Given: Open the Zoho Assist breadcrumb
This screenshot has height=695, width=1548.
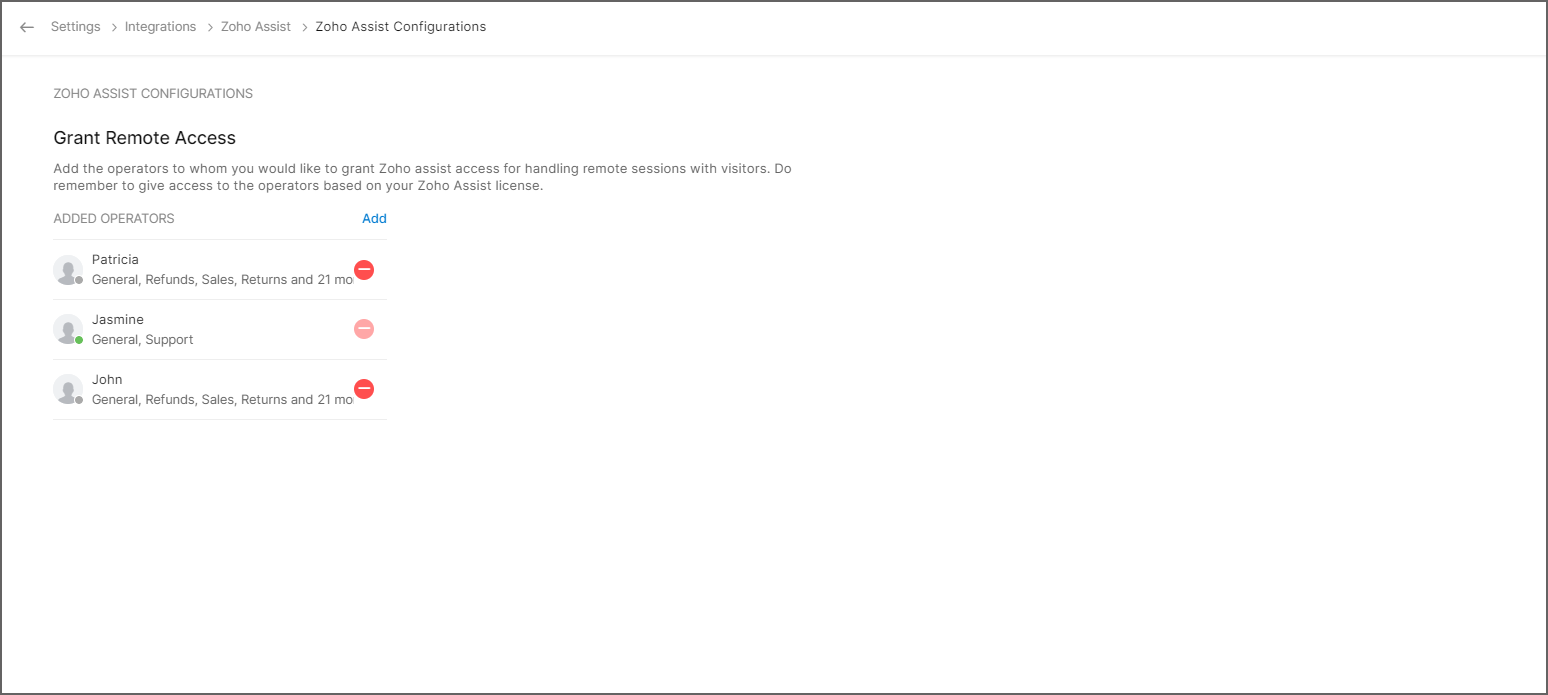Looking at the screenshot, I should click(256, 27).
